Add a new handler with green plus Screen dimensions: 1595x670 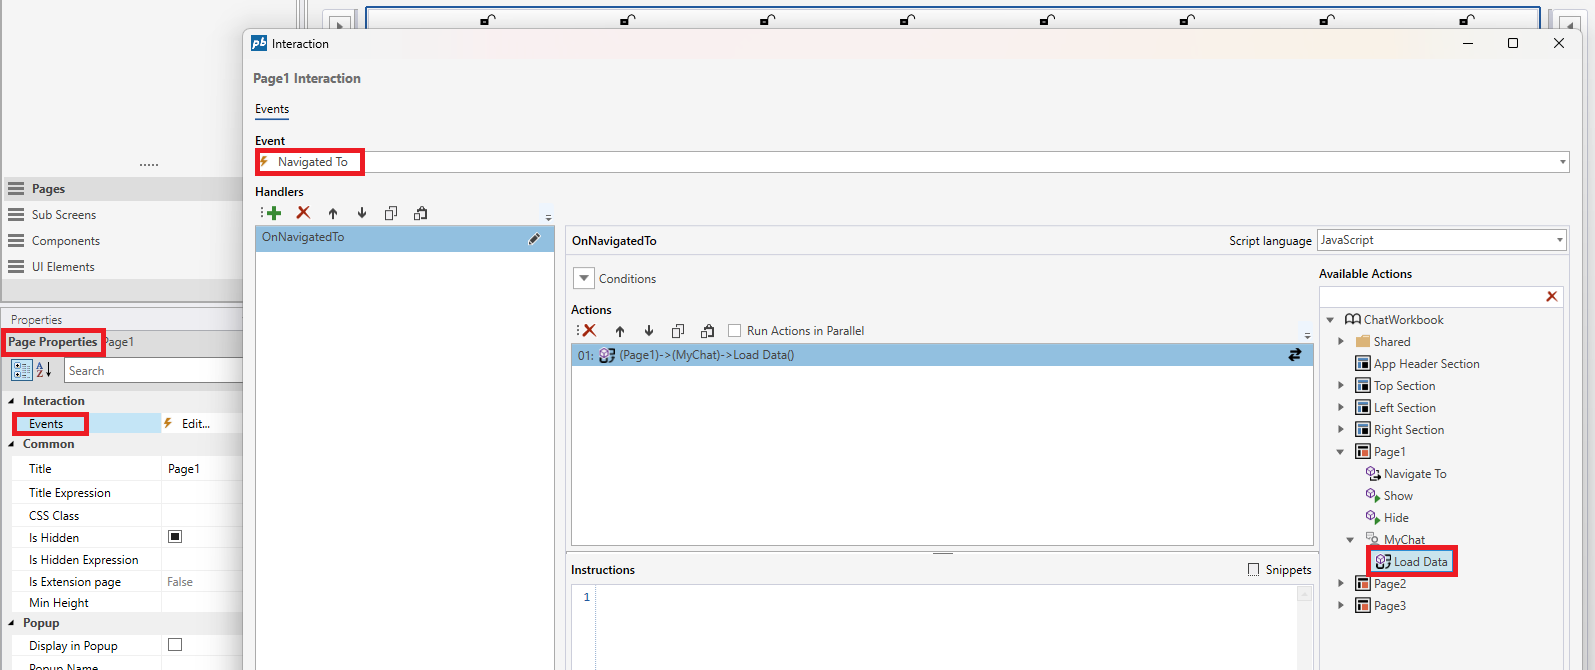(x=273, y=213)
